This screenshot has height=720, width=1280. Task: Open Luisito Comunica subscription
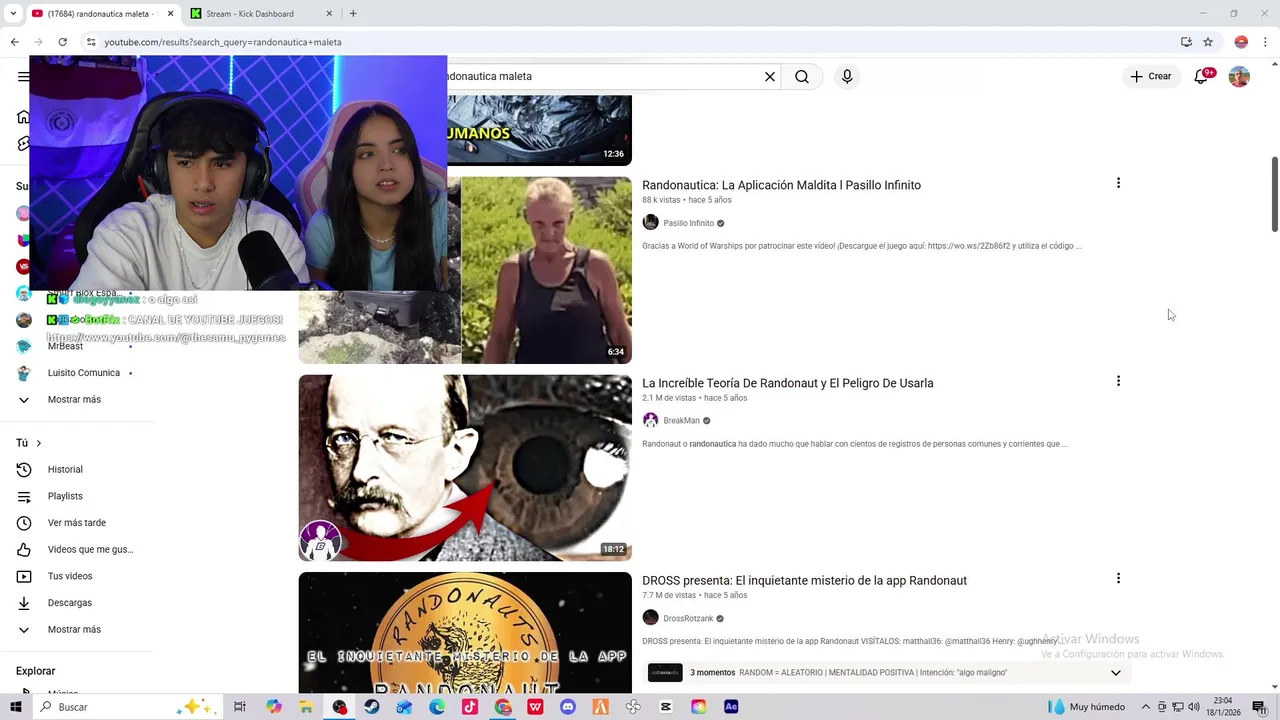pyautogui.click(x=84, y=373)
